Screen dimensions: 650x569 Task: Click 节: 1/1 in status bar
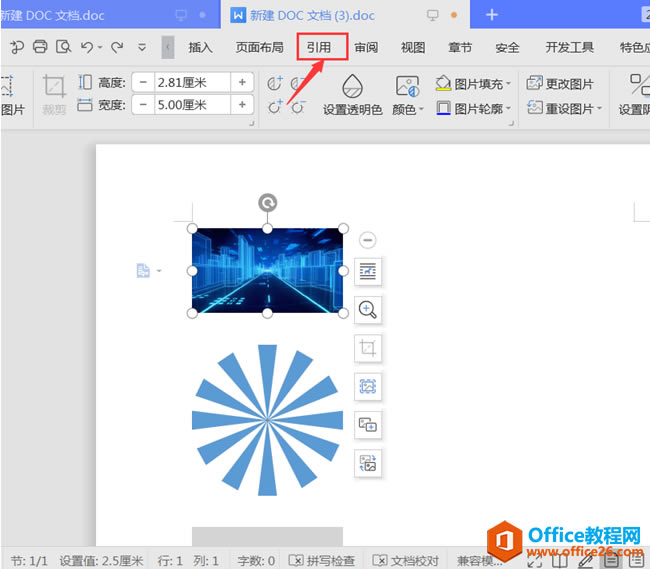[x=29, y=561]
